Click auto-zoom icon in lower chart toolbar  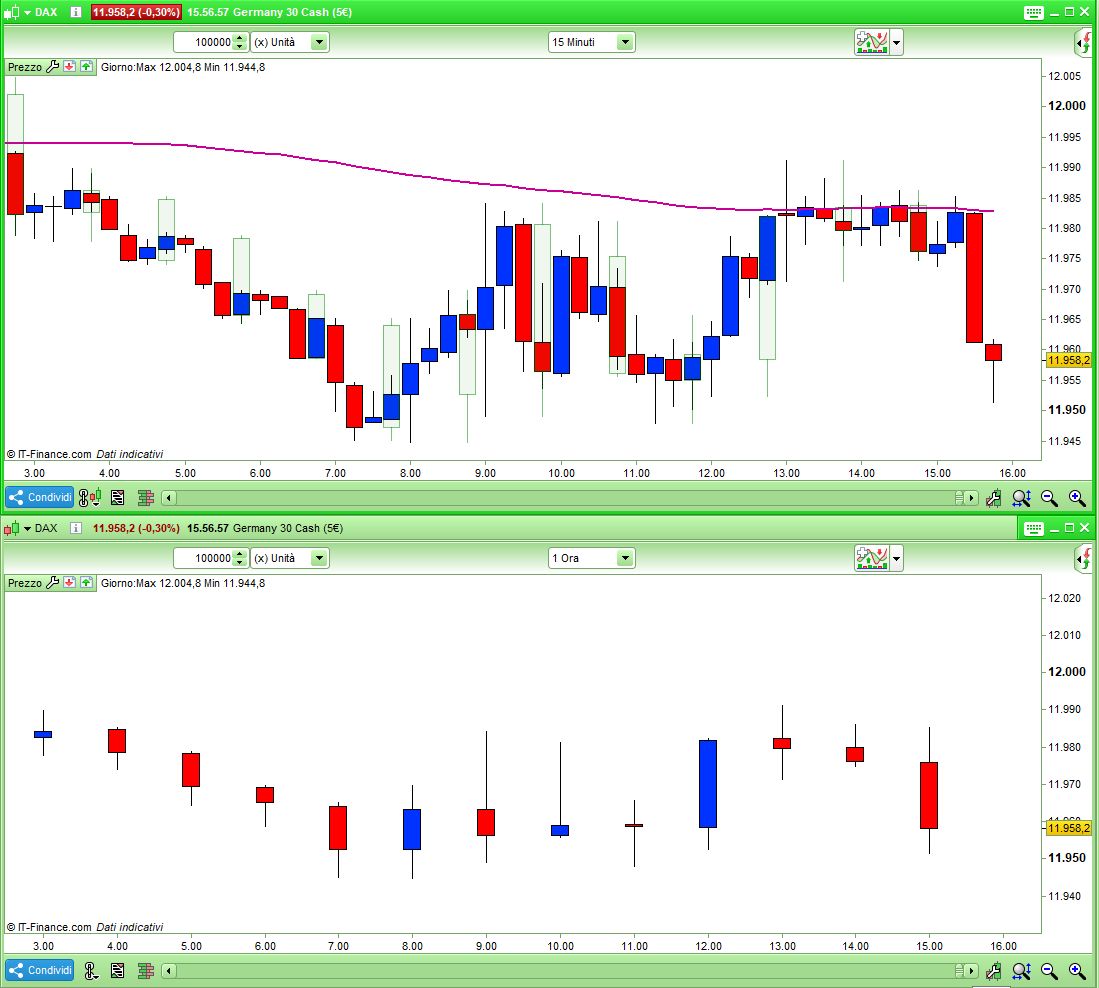coord(1021,971)
